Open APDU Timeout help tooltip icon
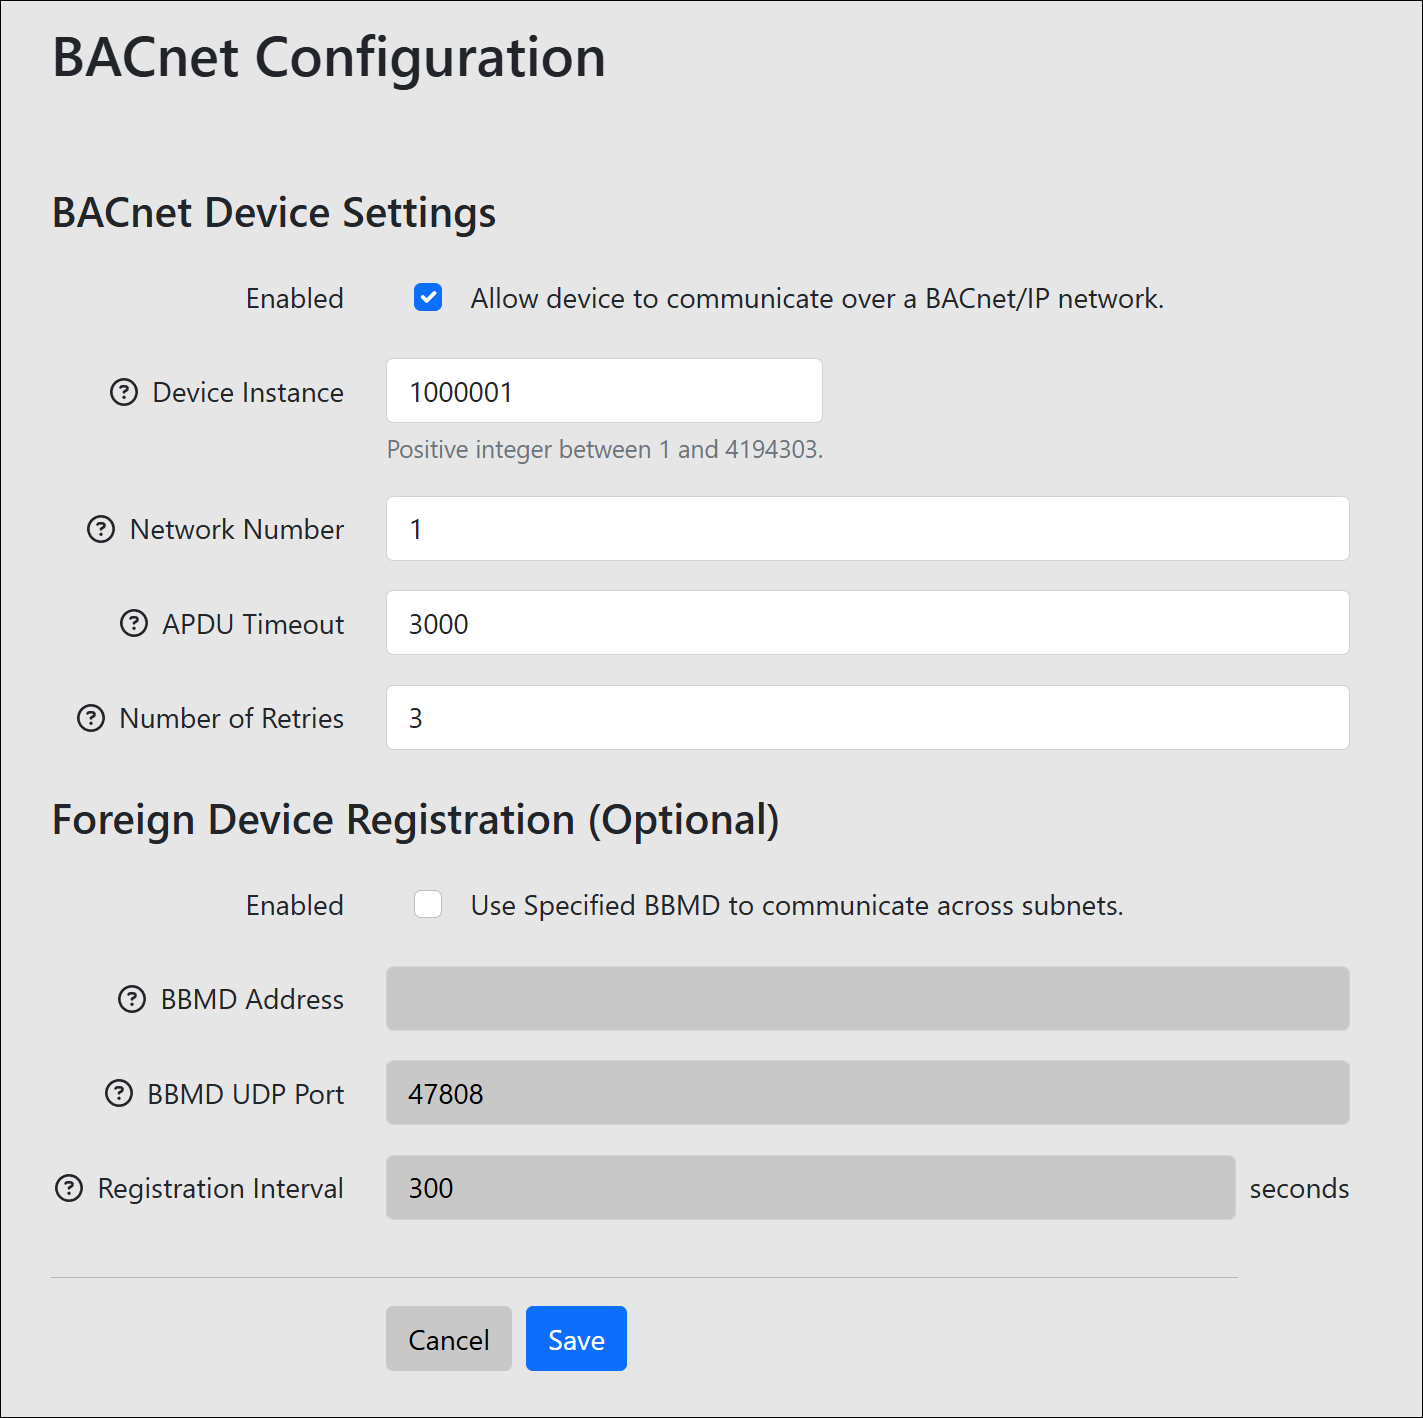1423x1418 pixels. point(134,624)
